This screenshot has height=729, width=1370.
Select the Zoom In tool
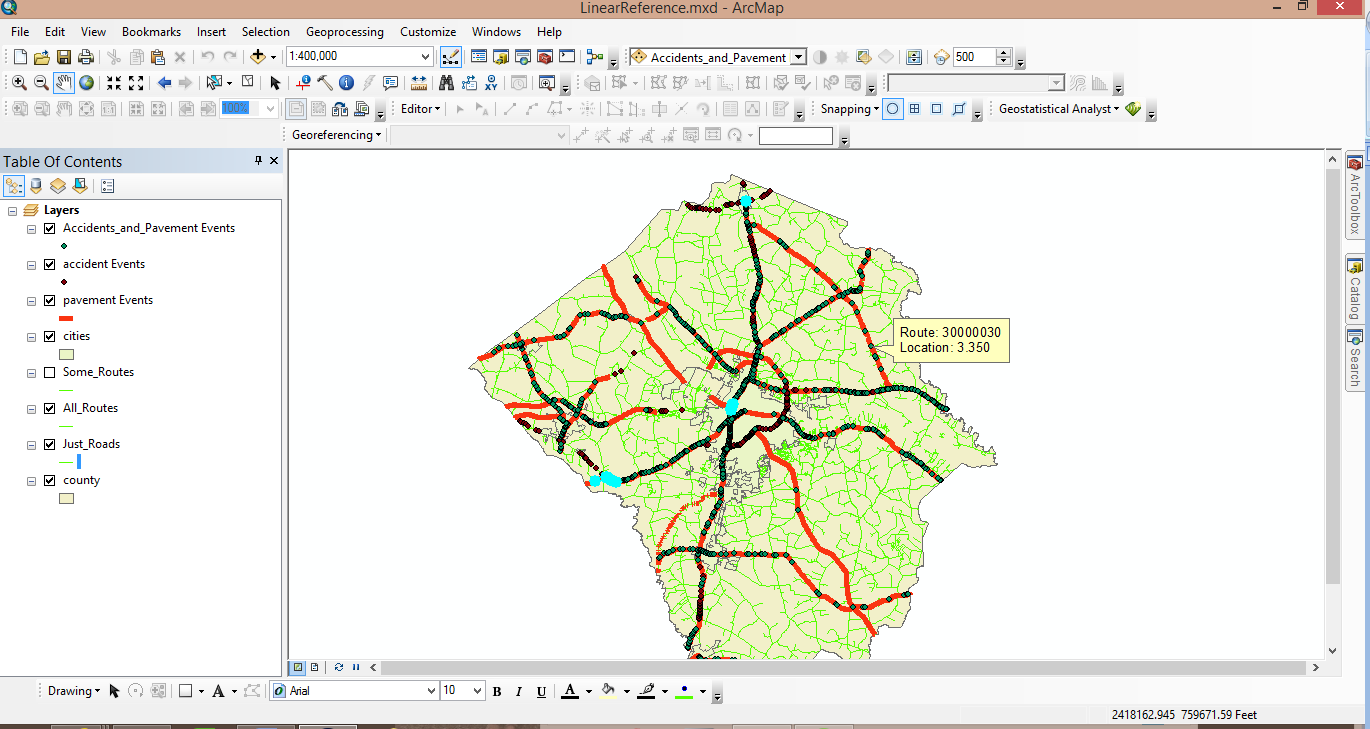[x=19, y=83]
